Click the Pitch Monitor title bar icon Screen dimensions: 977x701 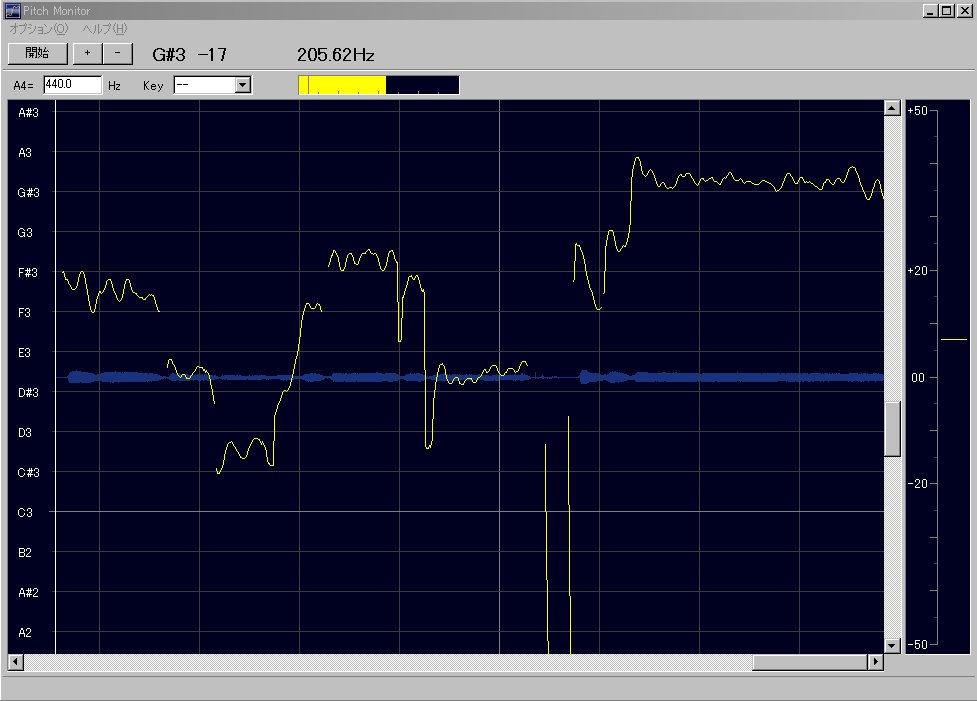click(12, 11)
